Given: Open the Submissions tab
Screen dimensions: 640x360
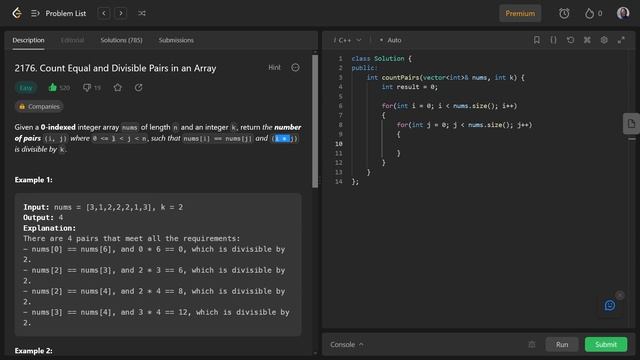Looking at the screenshot, I should point(176,40).
